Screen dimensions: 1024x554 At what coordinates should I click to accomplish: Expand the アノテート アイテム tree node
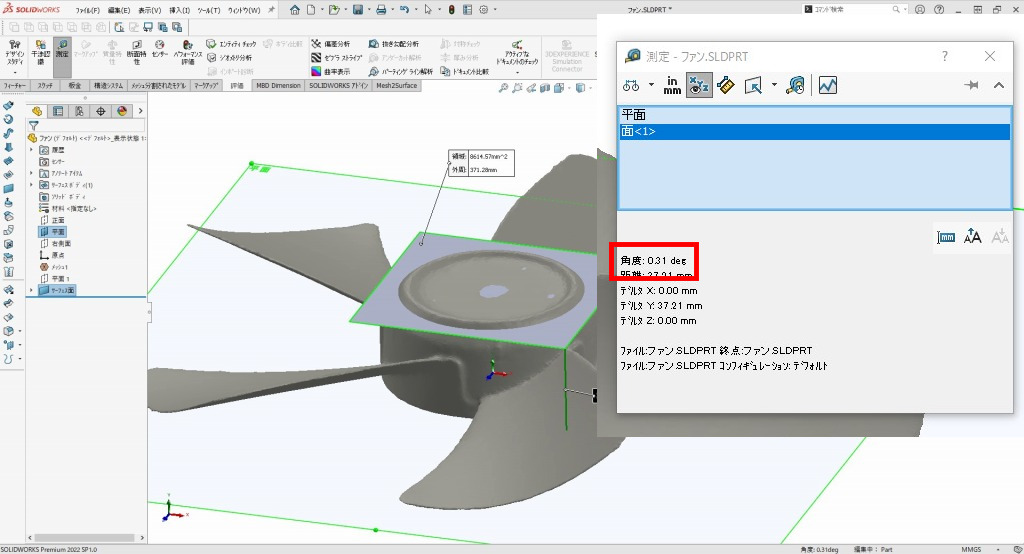pos(31,174)
